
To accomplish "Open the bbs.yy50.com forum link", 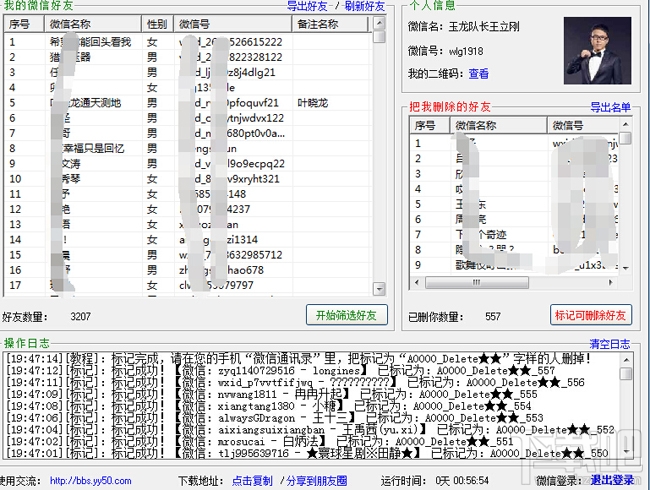I will (x=90, y=481).
